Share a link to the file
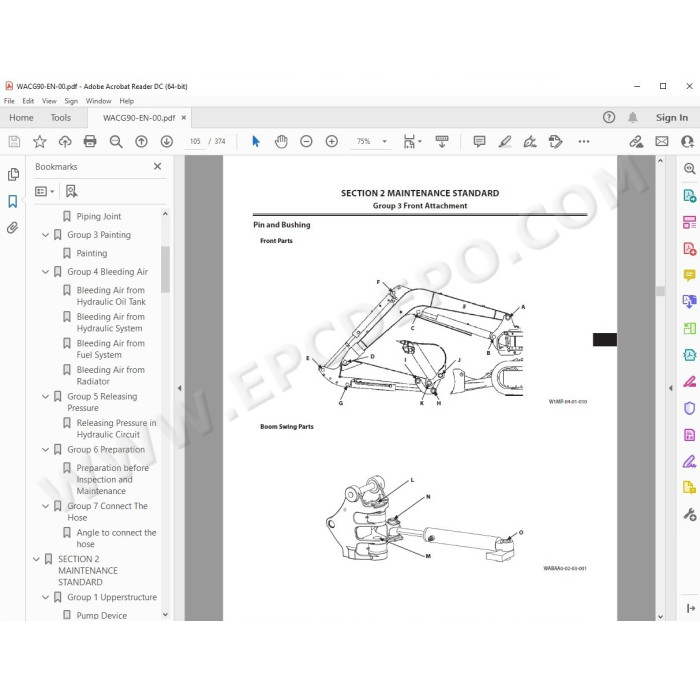Viewport: 700px width, 700px height. click(636, 142)
